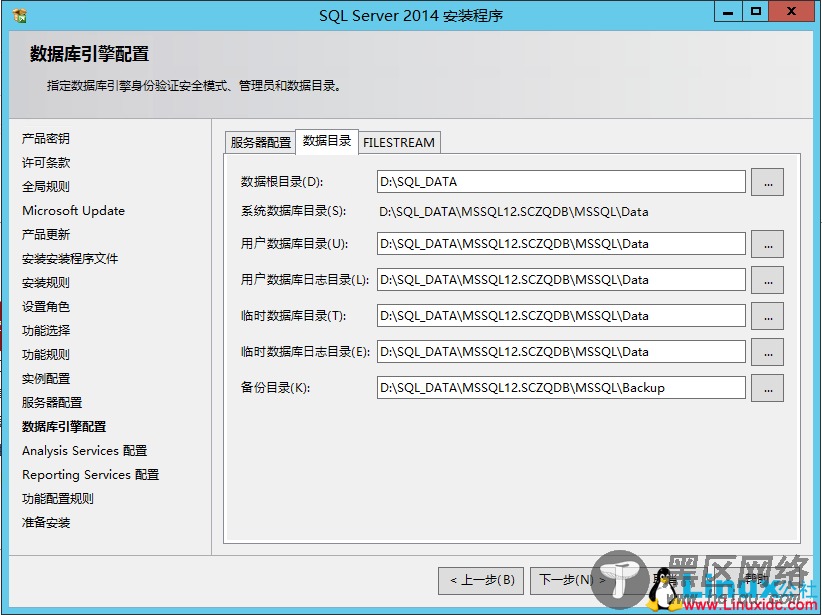Browse for the 数据根目录 folder
Image resolution: width=822 pixels, height=615 pixels.
pos(767,182)
